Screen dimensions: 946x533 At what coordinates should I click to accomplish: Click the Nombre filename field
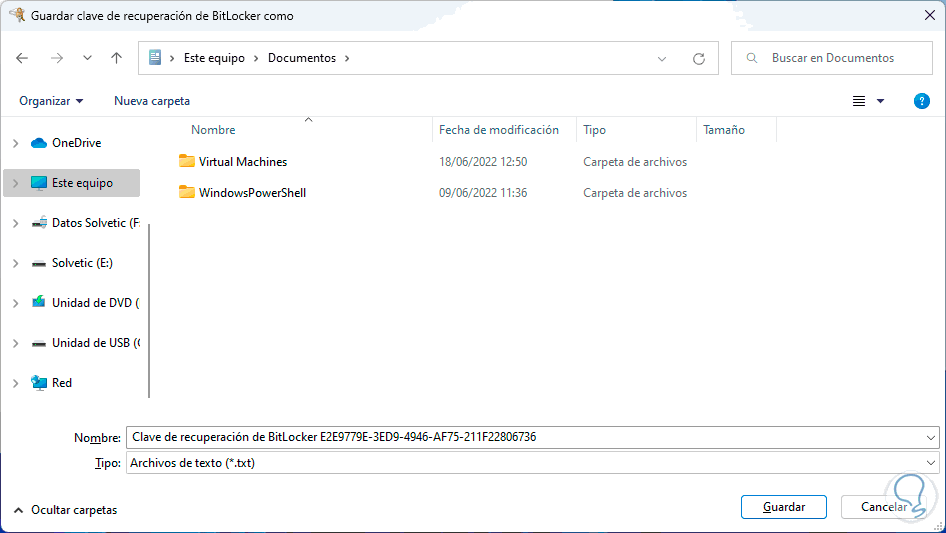click(x=532, y=437)
